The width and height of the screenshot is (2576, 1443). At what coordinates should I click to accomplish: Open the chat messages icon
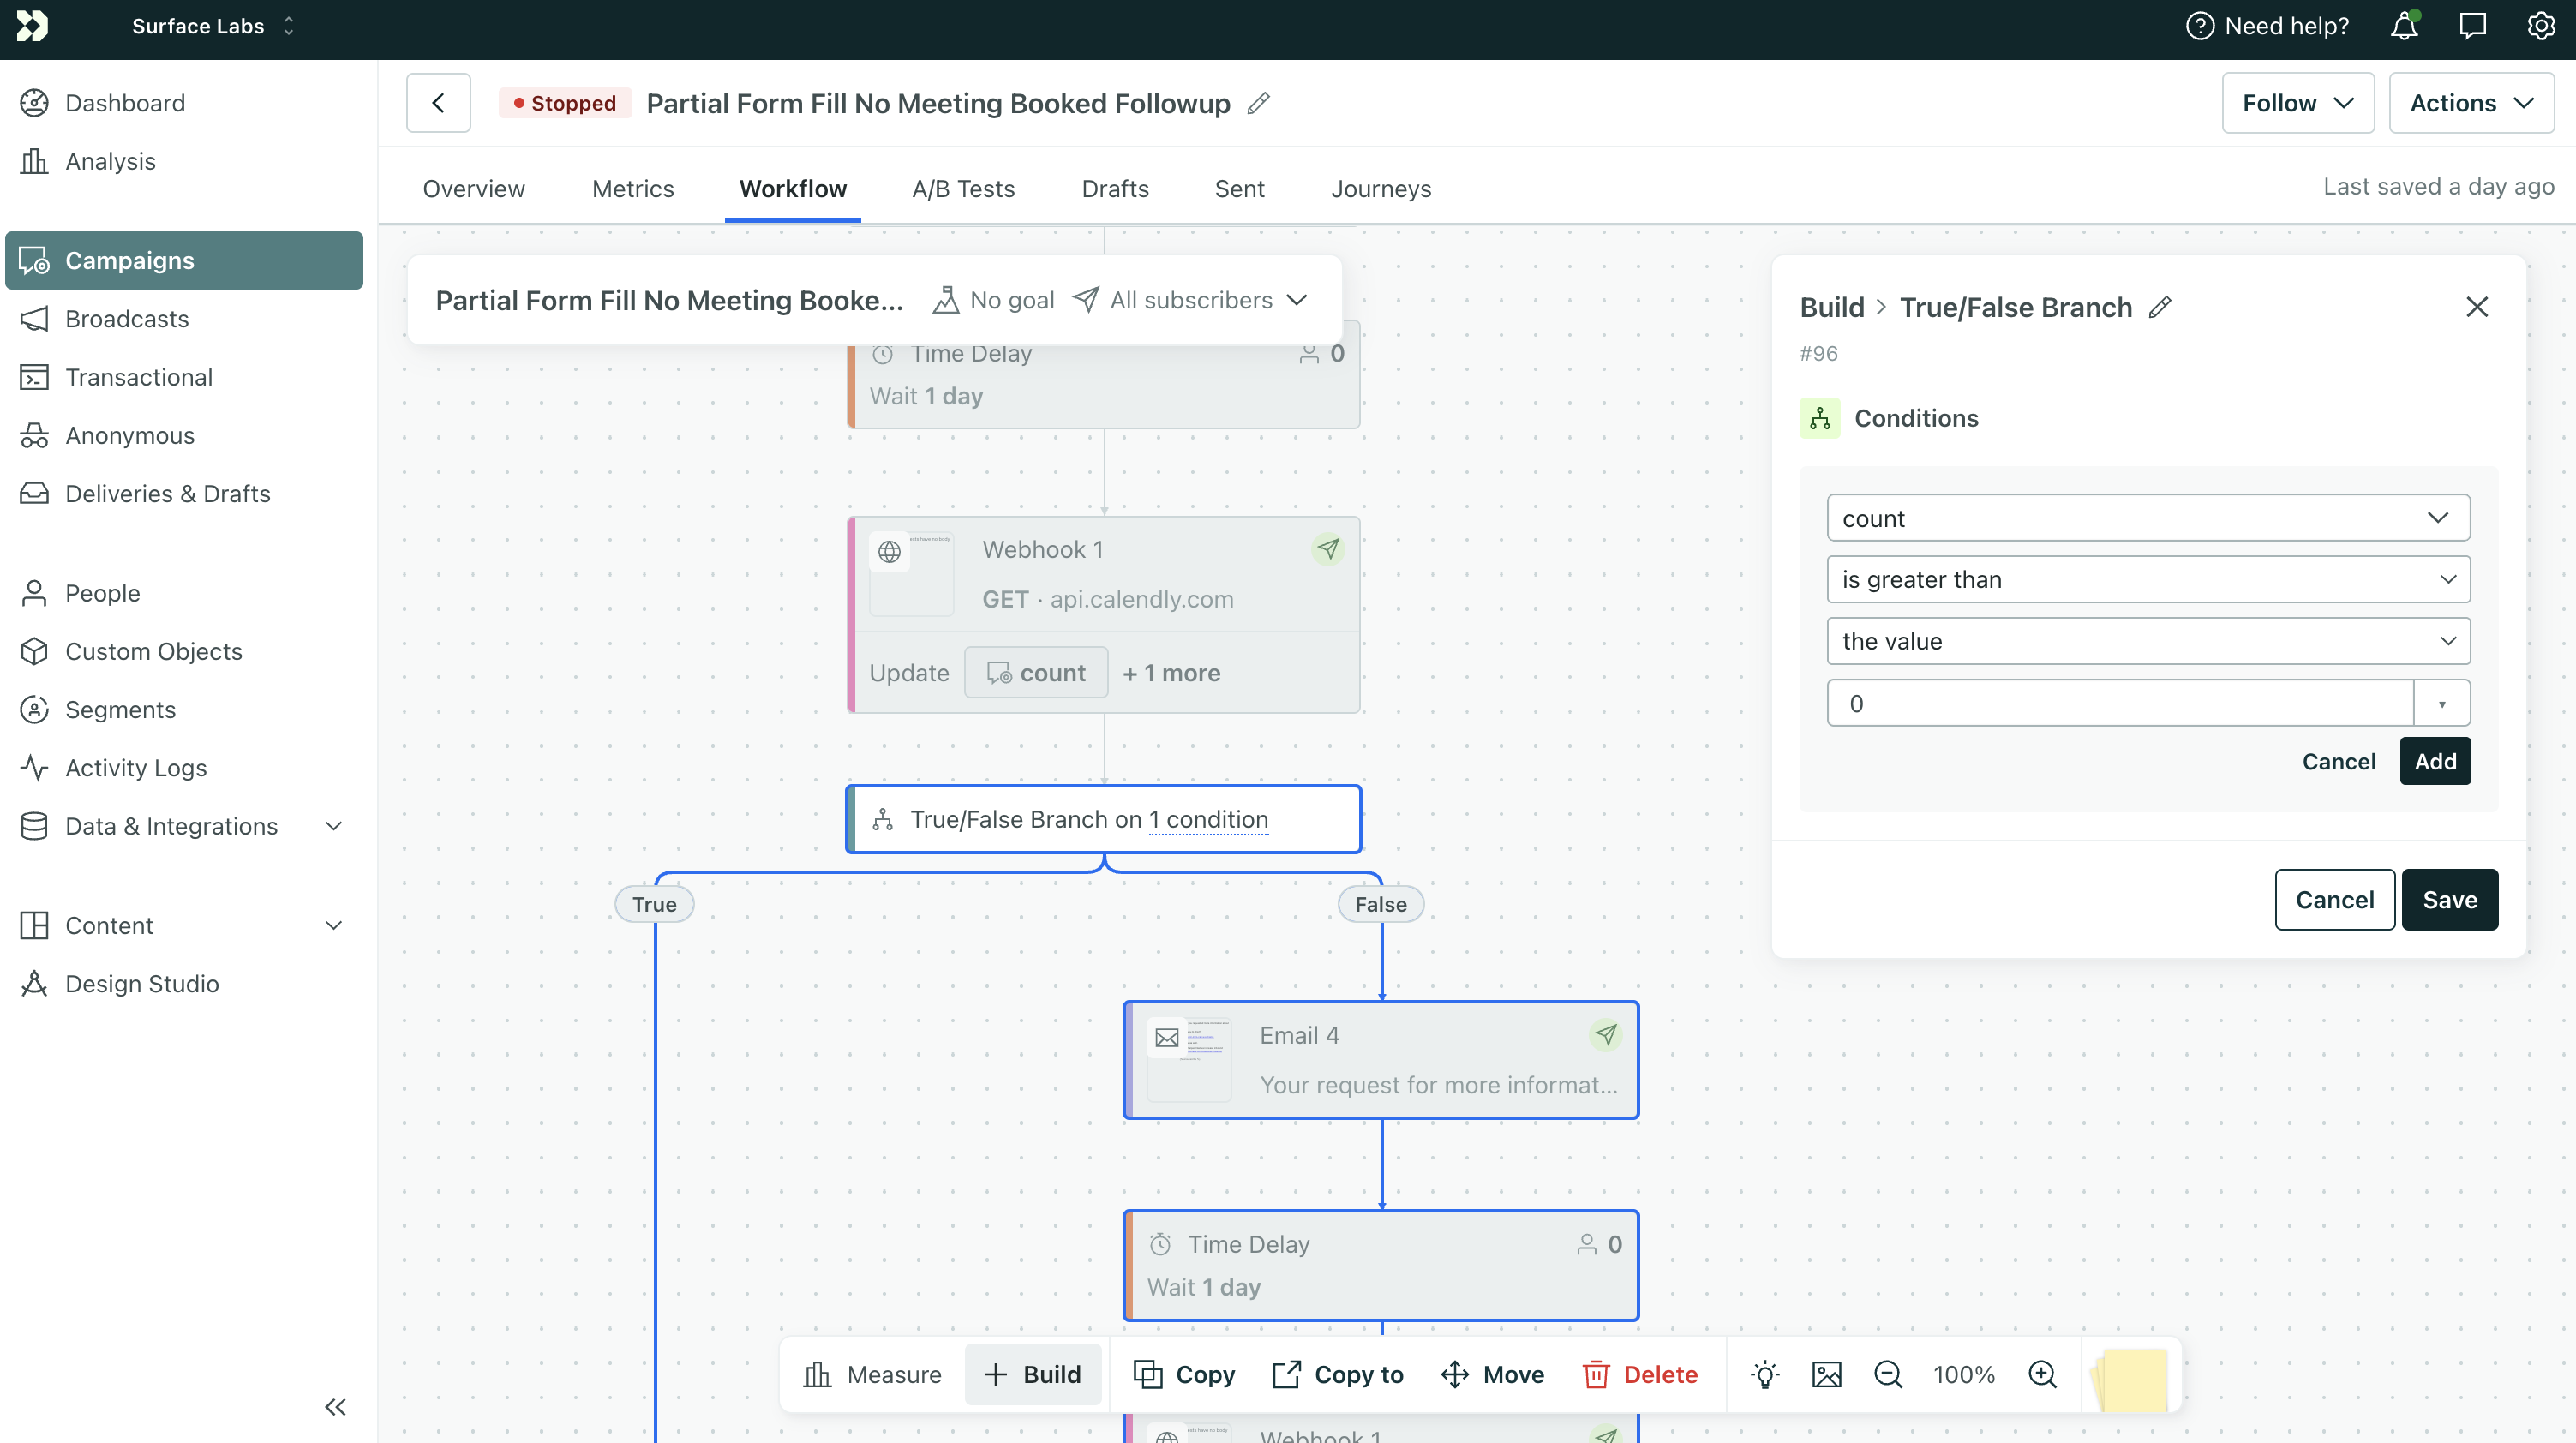point(2472,26)
